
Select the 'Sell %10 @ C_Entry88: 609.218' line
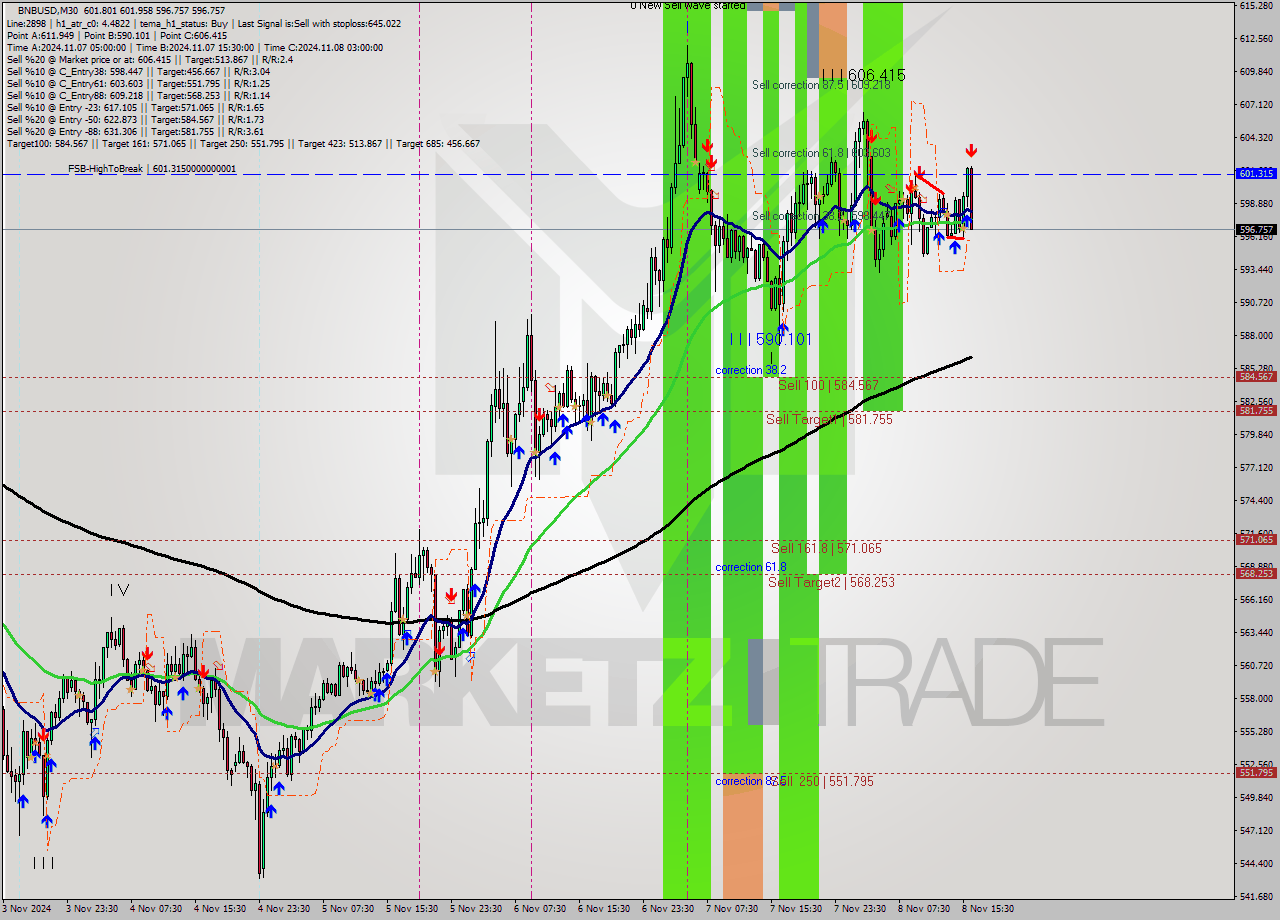(x=138, y=95)
